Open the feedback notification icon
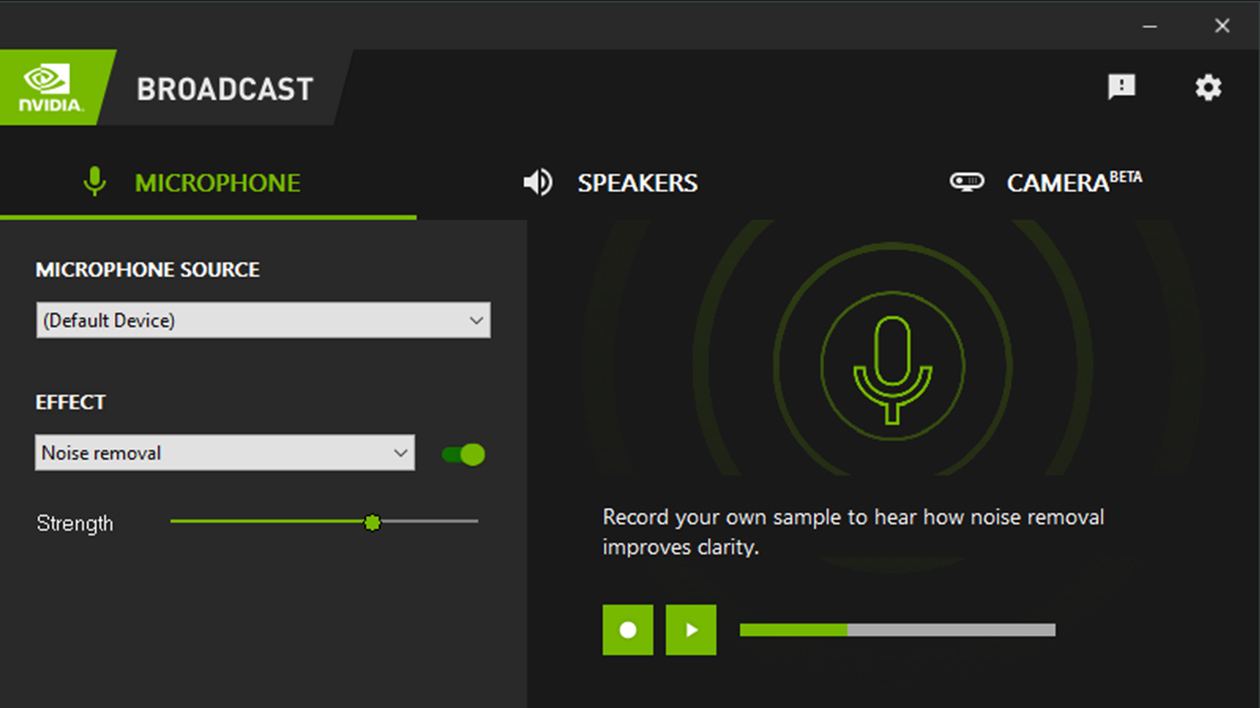This screenshot has width=1260, height=708. click(1121, 87)
